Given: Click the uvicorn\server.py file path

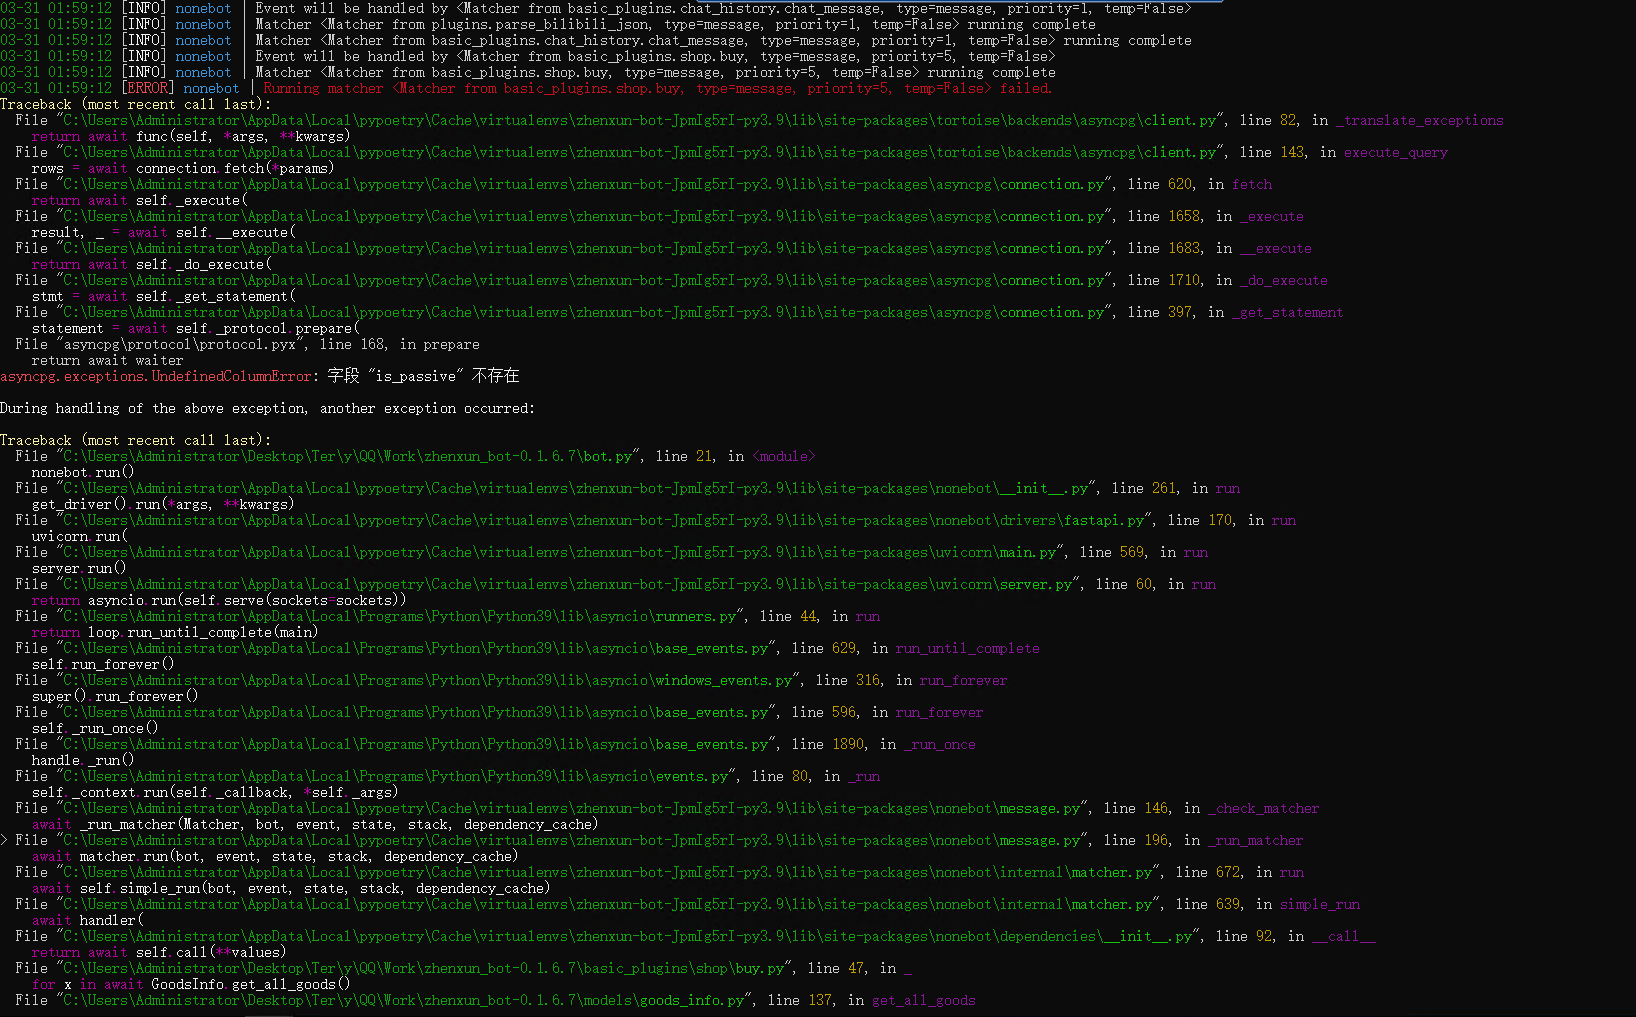Looking at the screenshot, I should click(568, 584).
